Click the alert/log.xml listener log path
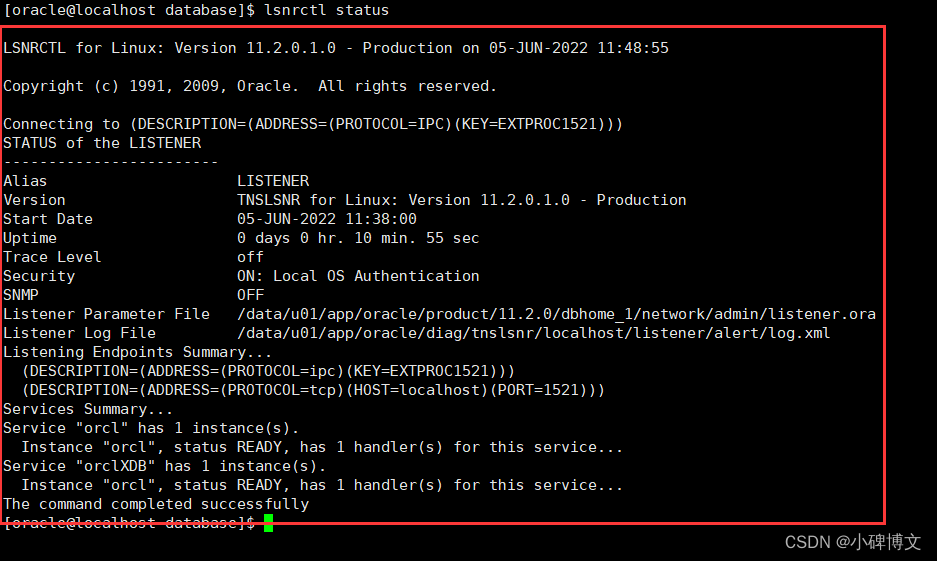Image resolution: width=937 pixels, height=561 pixels. pos(534,333)
